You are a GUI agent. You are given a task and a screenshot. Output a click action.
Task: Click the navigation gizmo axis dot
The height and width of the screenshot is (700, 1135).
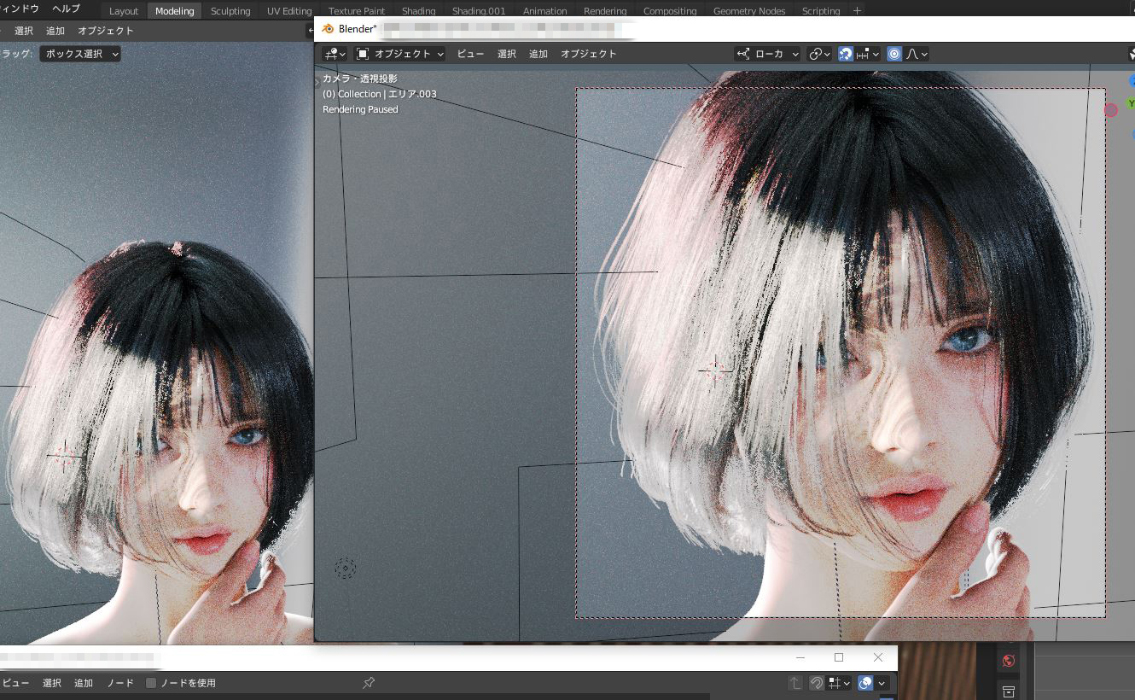pyautogui.click(x=1111, y=110)
